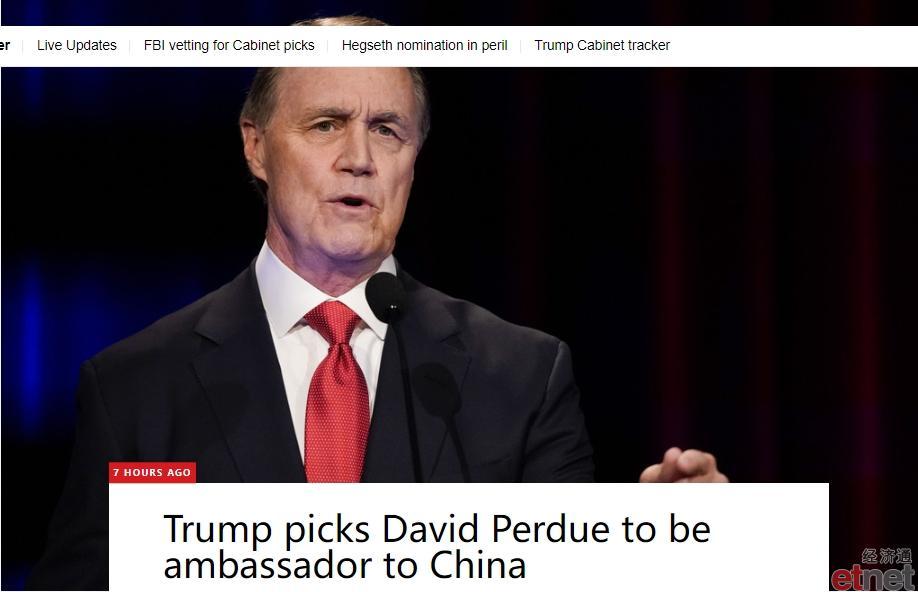Open the Trump picks David Perdue headline
Screen dimensions: 918x592
coord(437,546)
